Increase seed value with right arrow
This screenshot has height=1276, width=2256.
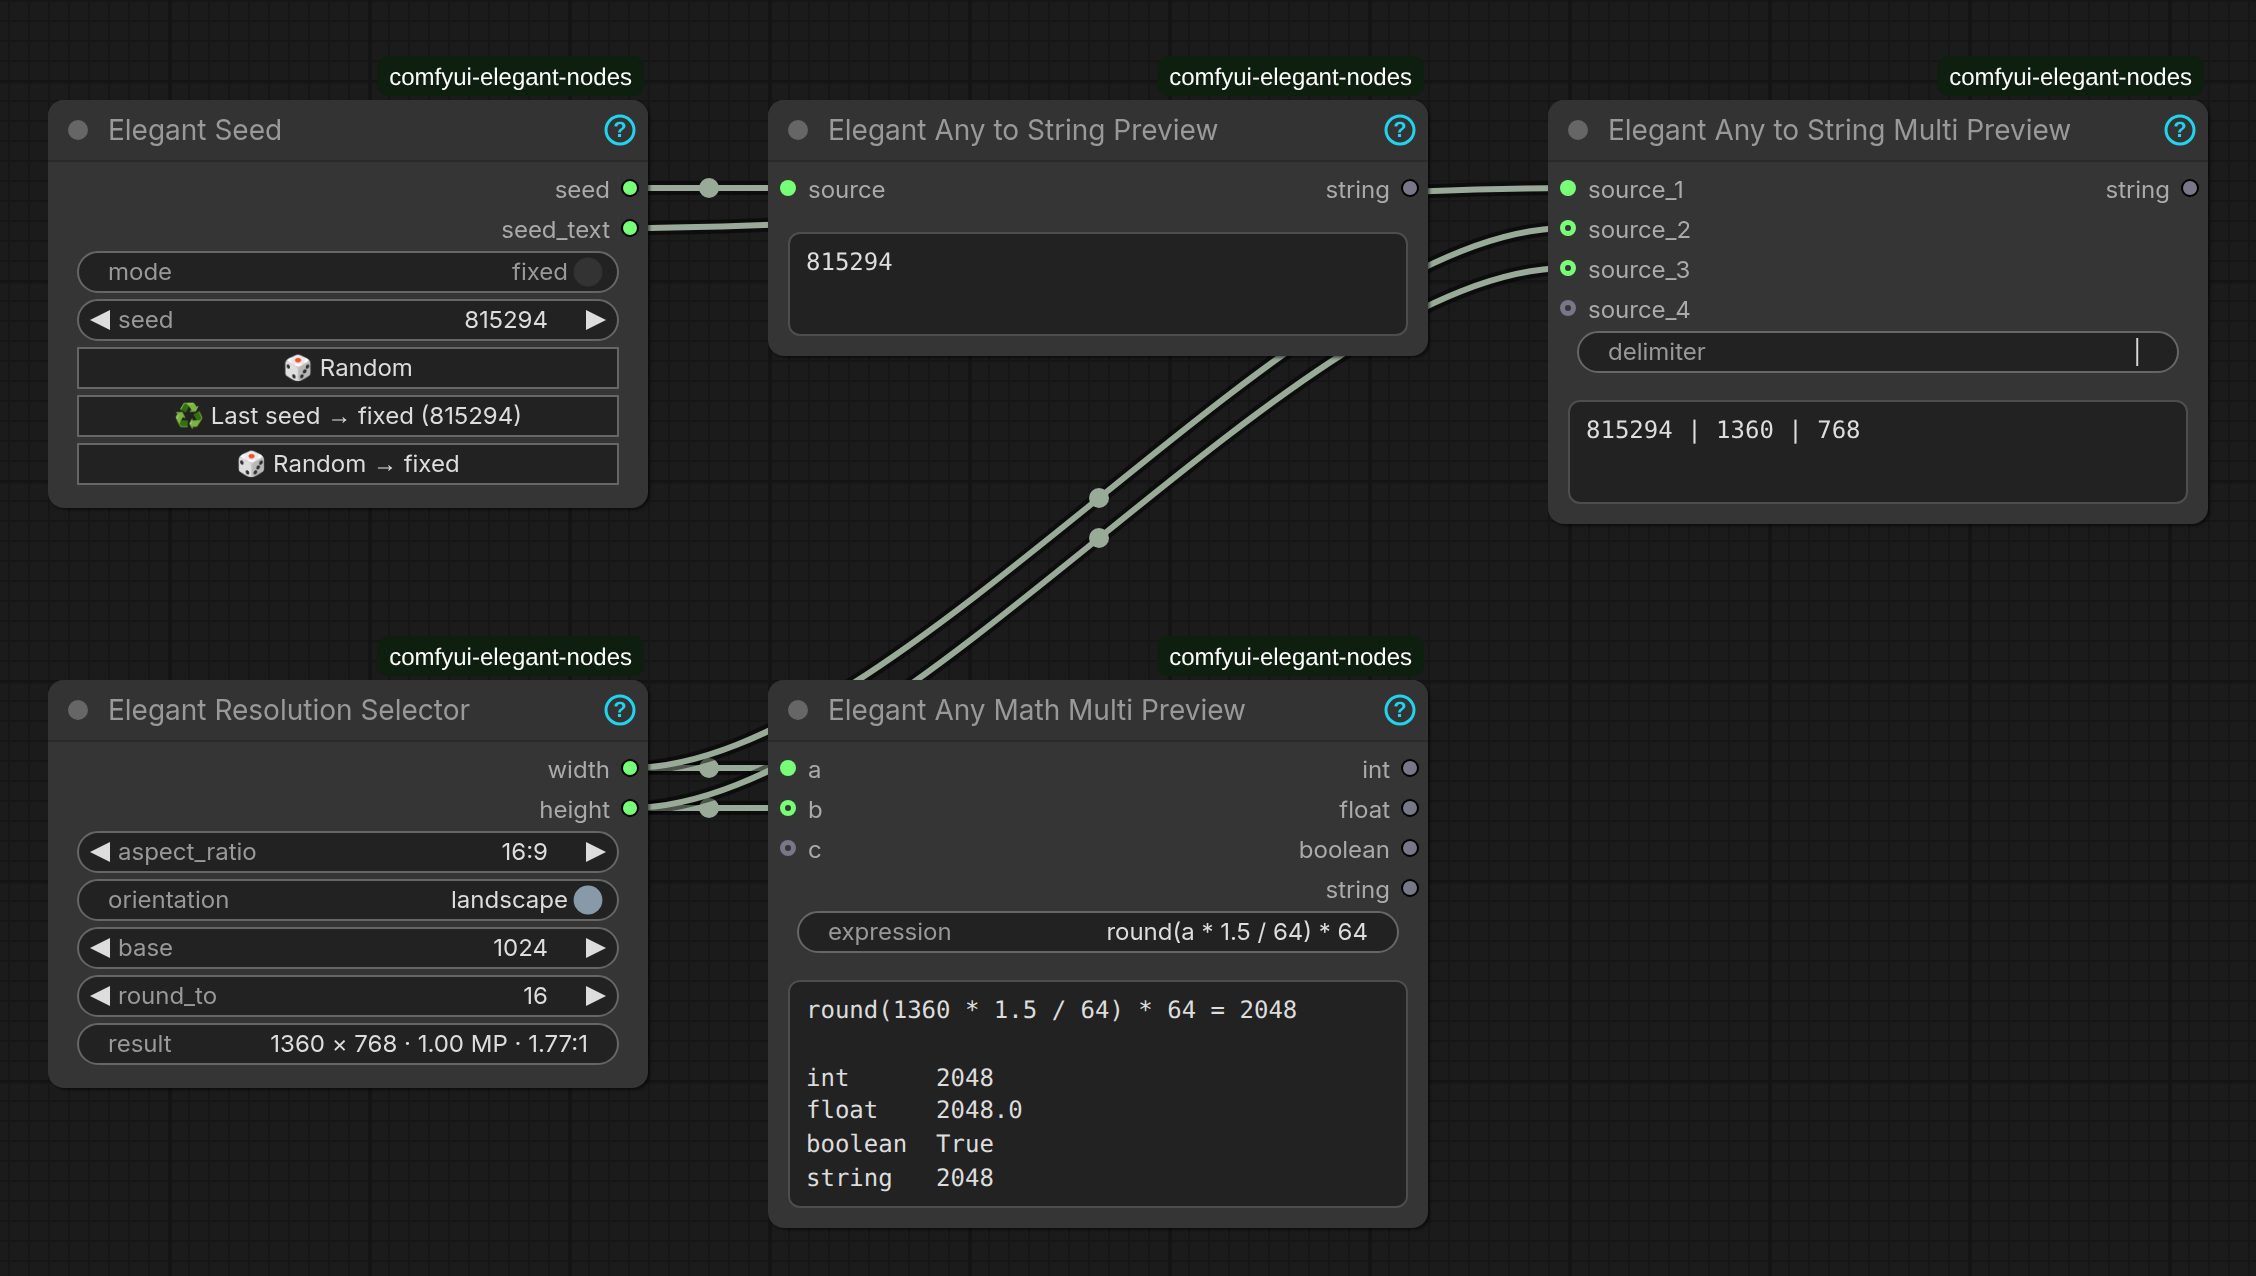595,320
